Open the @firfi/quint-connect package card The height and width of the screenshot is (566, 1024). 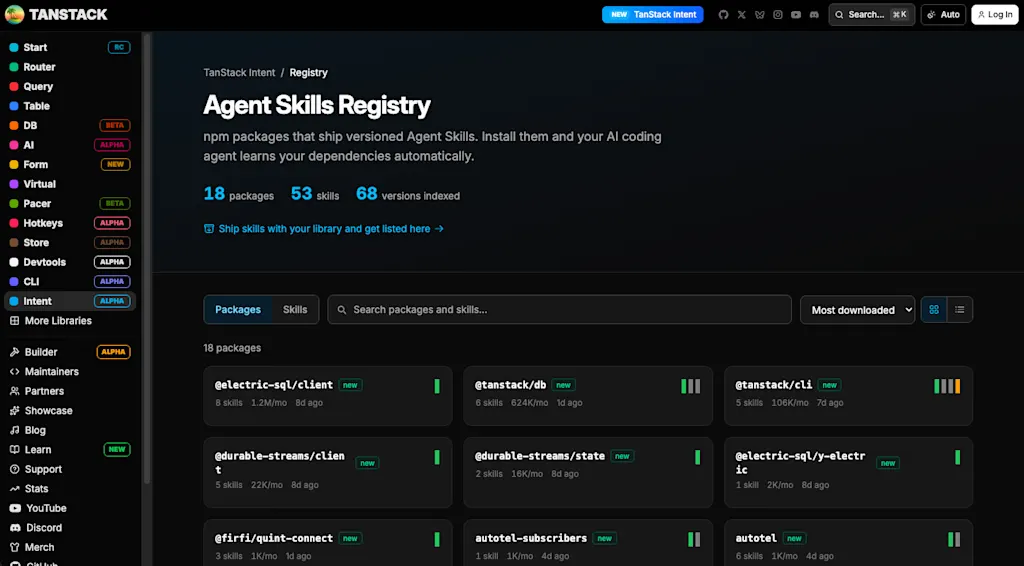[x=328, y=543]
